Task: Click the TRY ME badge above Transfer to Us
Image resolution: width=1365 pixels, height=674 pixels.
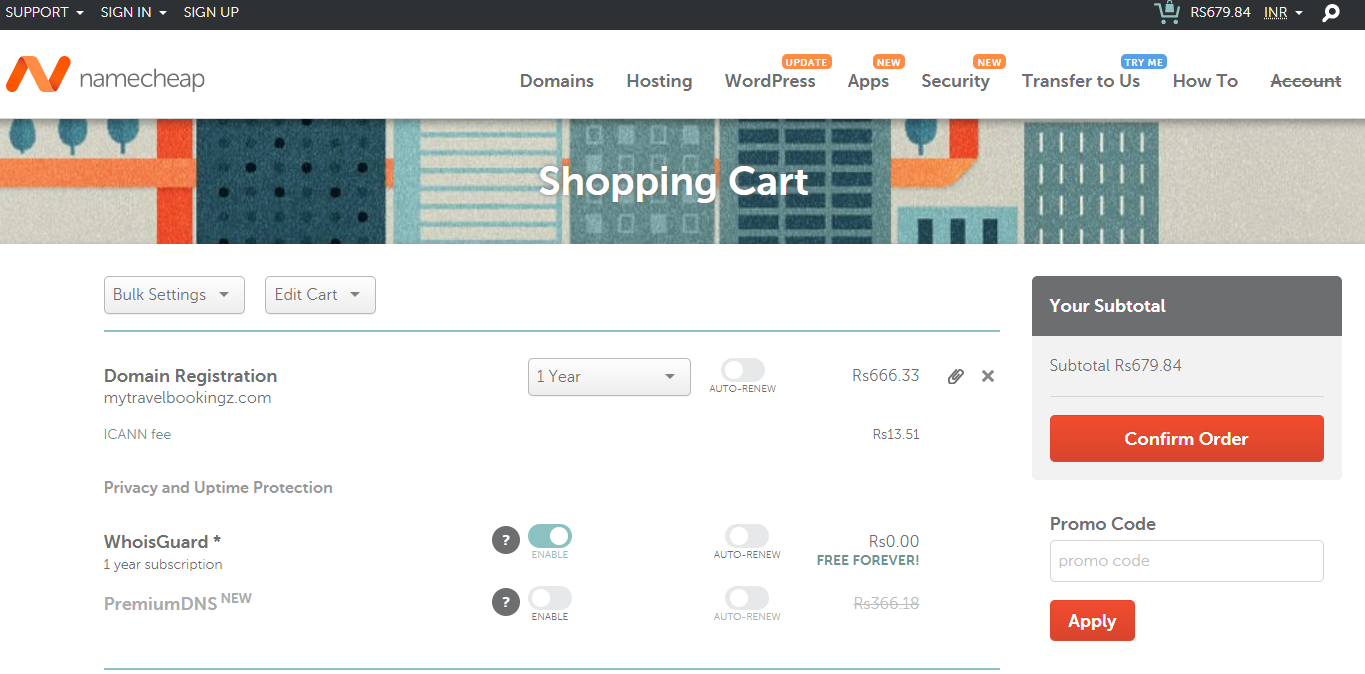Action: point(1144,62)
